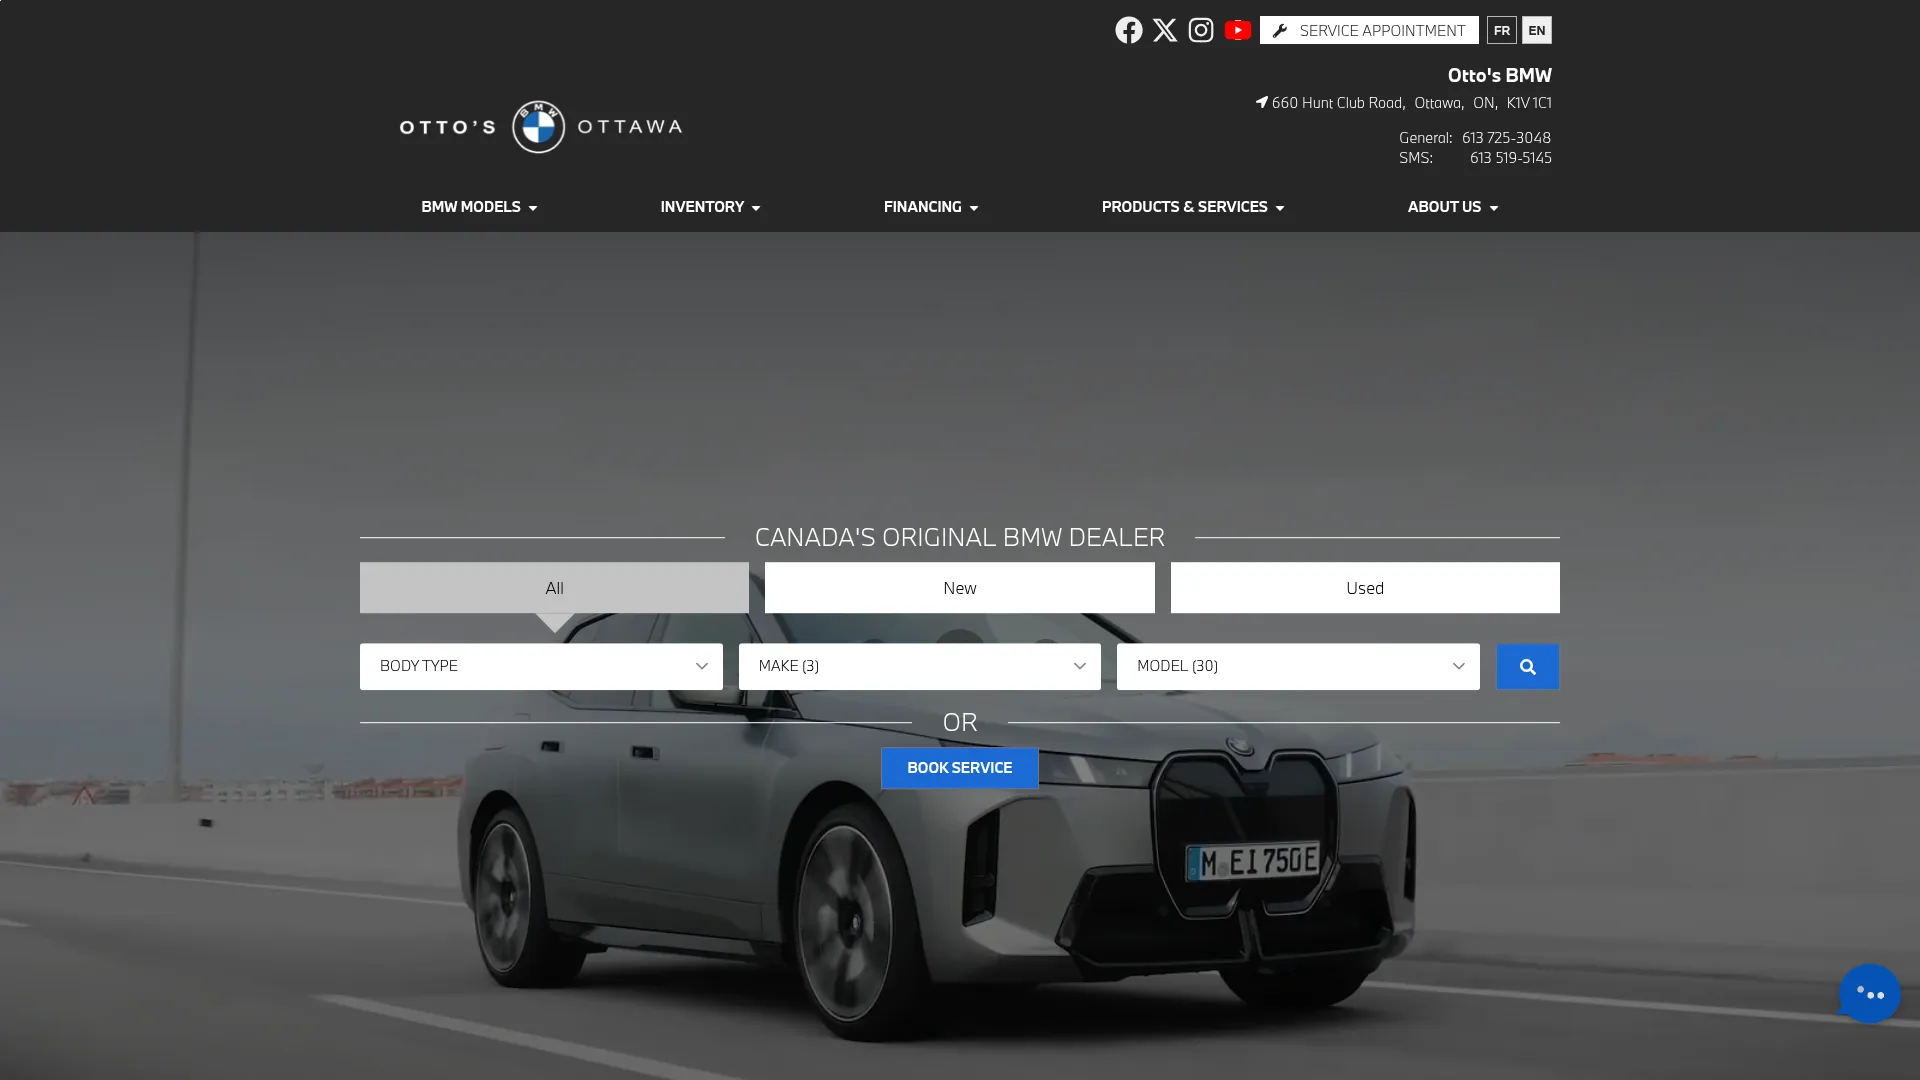Select the All vehicles tab

pos(554,588)
